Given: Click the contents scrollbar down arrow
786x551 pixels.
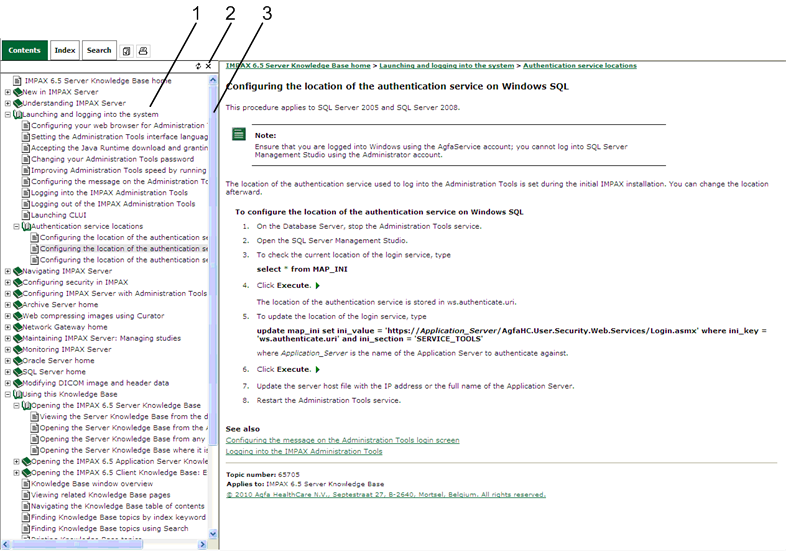Looking at the screenshot, I should click(x=213, y=534).
